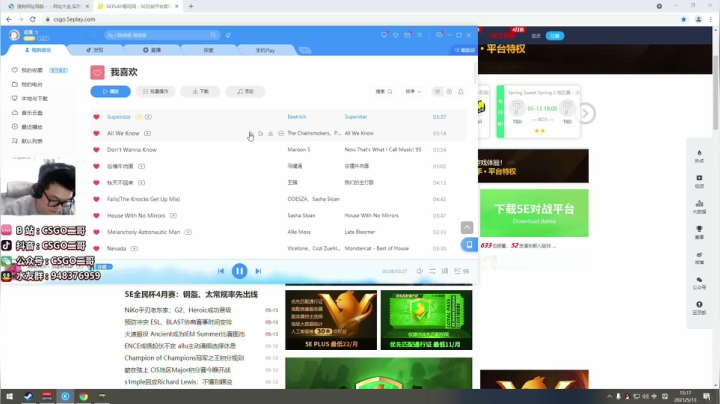This screenshot has width=720, height=404.
Task: Unlike the song Superstar
Action: (96, 117)
